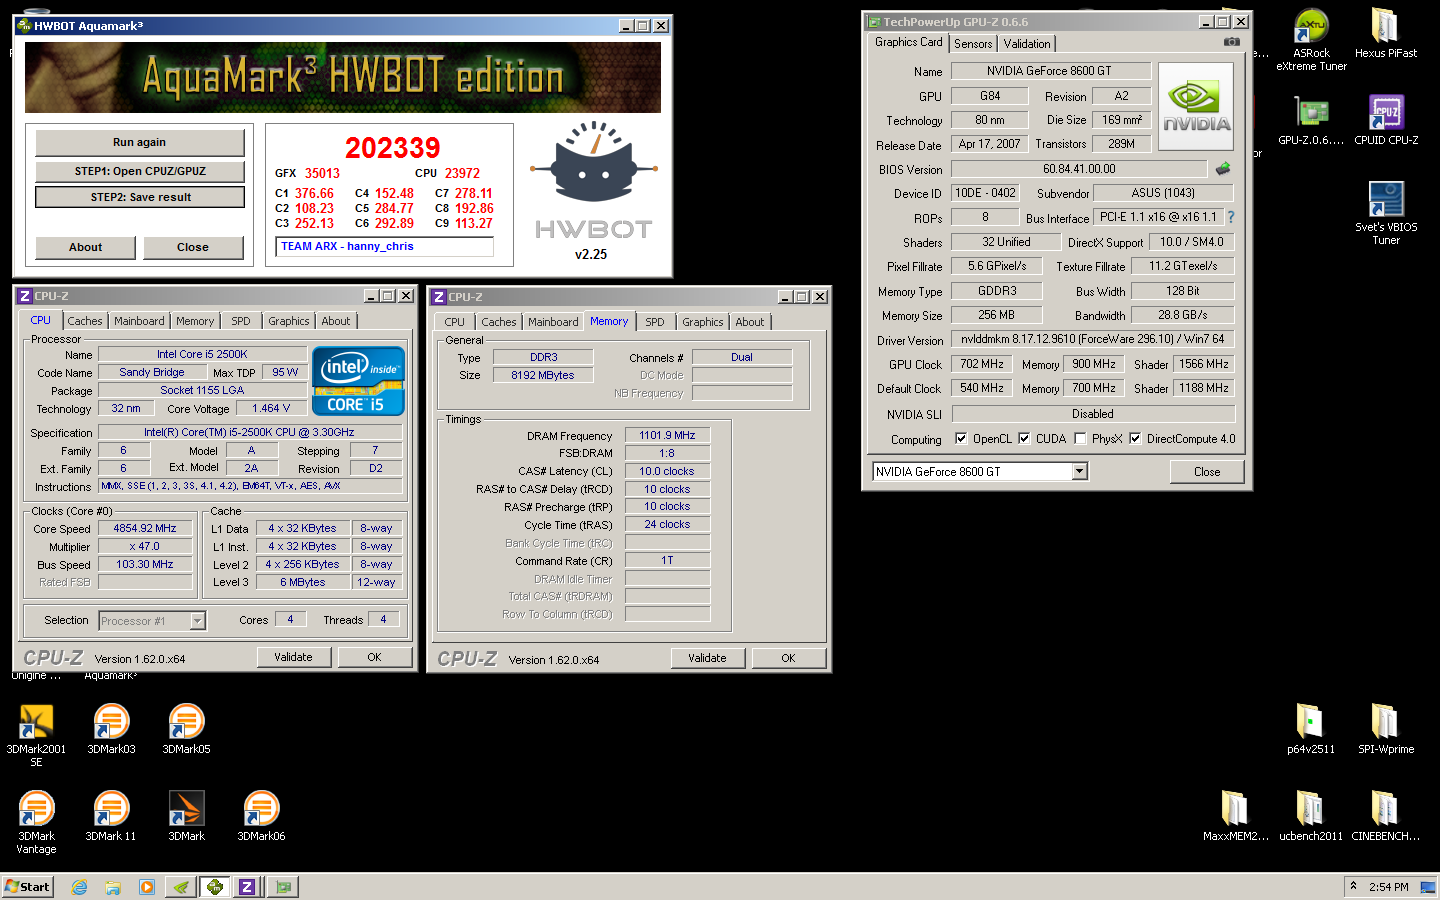Image resolution: width=1440 pixels, height=900 pixels.
Task: Click the NVIDIA taskbar button
Action: click(181, 886)
